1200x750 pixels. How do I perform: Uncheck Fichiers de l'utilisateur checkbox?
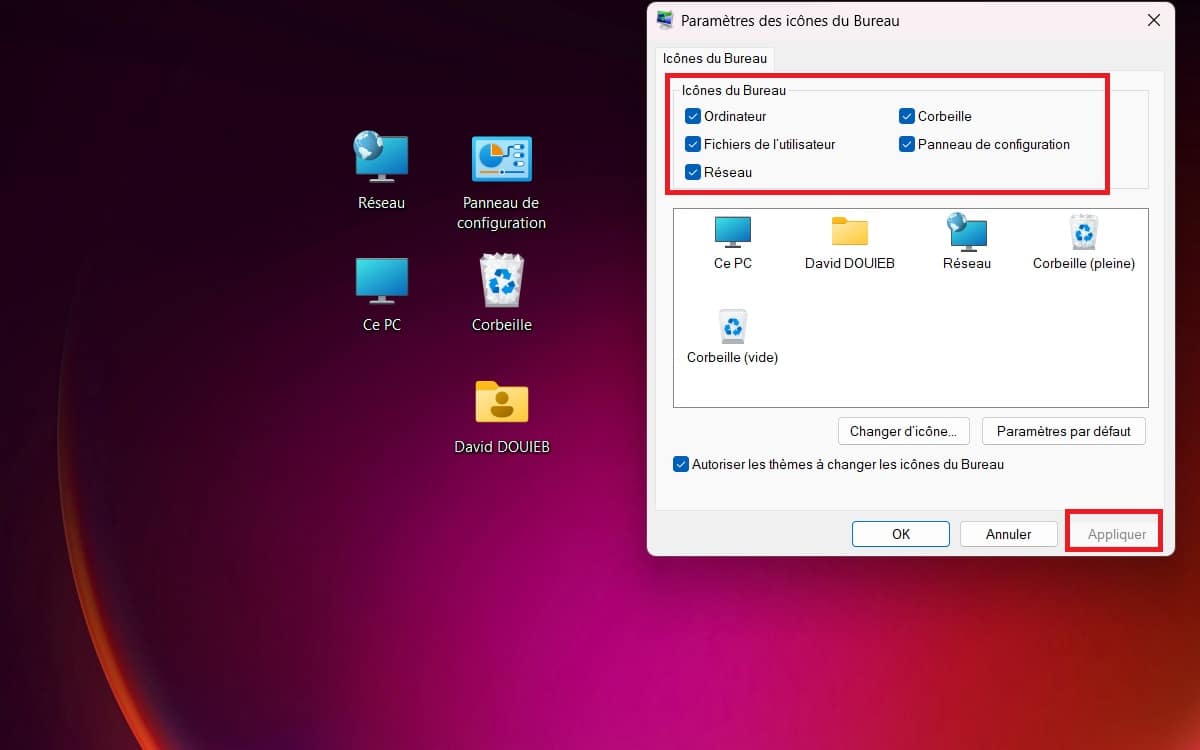[693, 144]
